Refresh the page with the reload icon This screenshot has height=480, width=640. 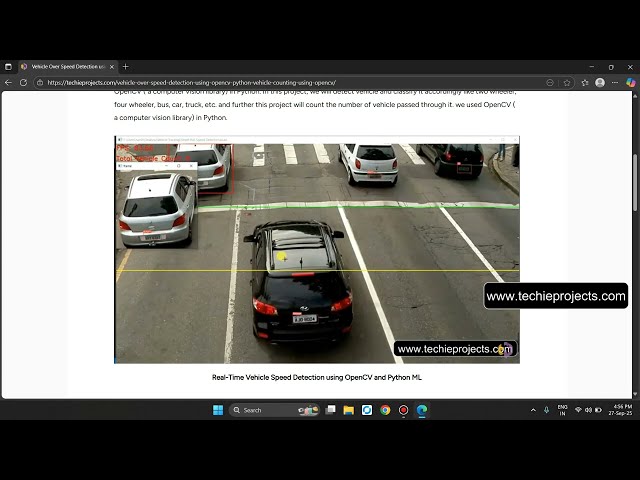tap(23, 82)
